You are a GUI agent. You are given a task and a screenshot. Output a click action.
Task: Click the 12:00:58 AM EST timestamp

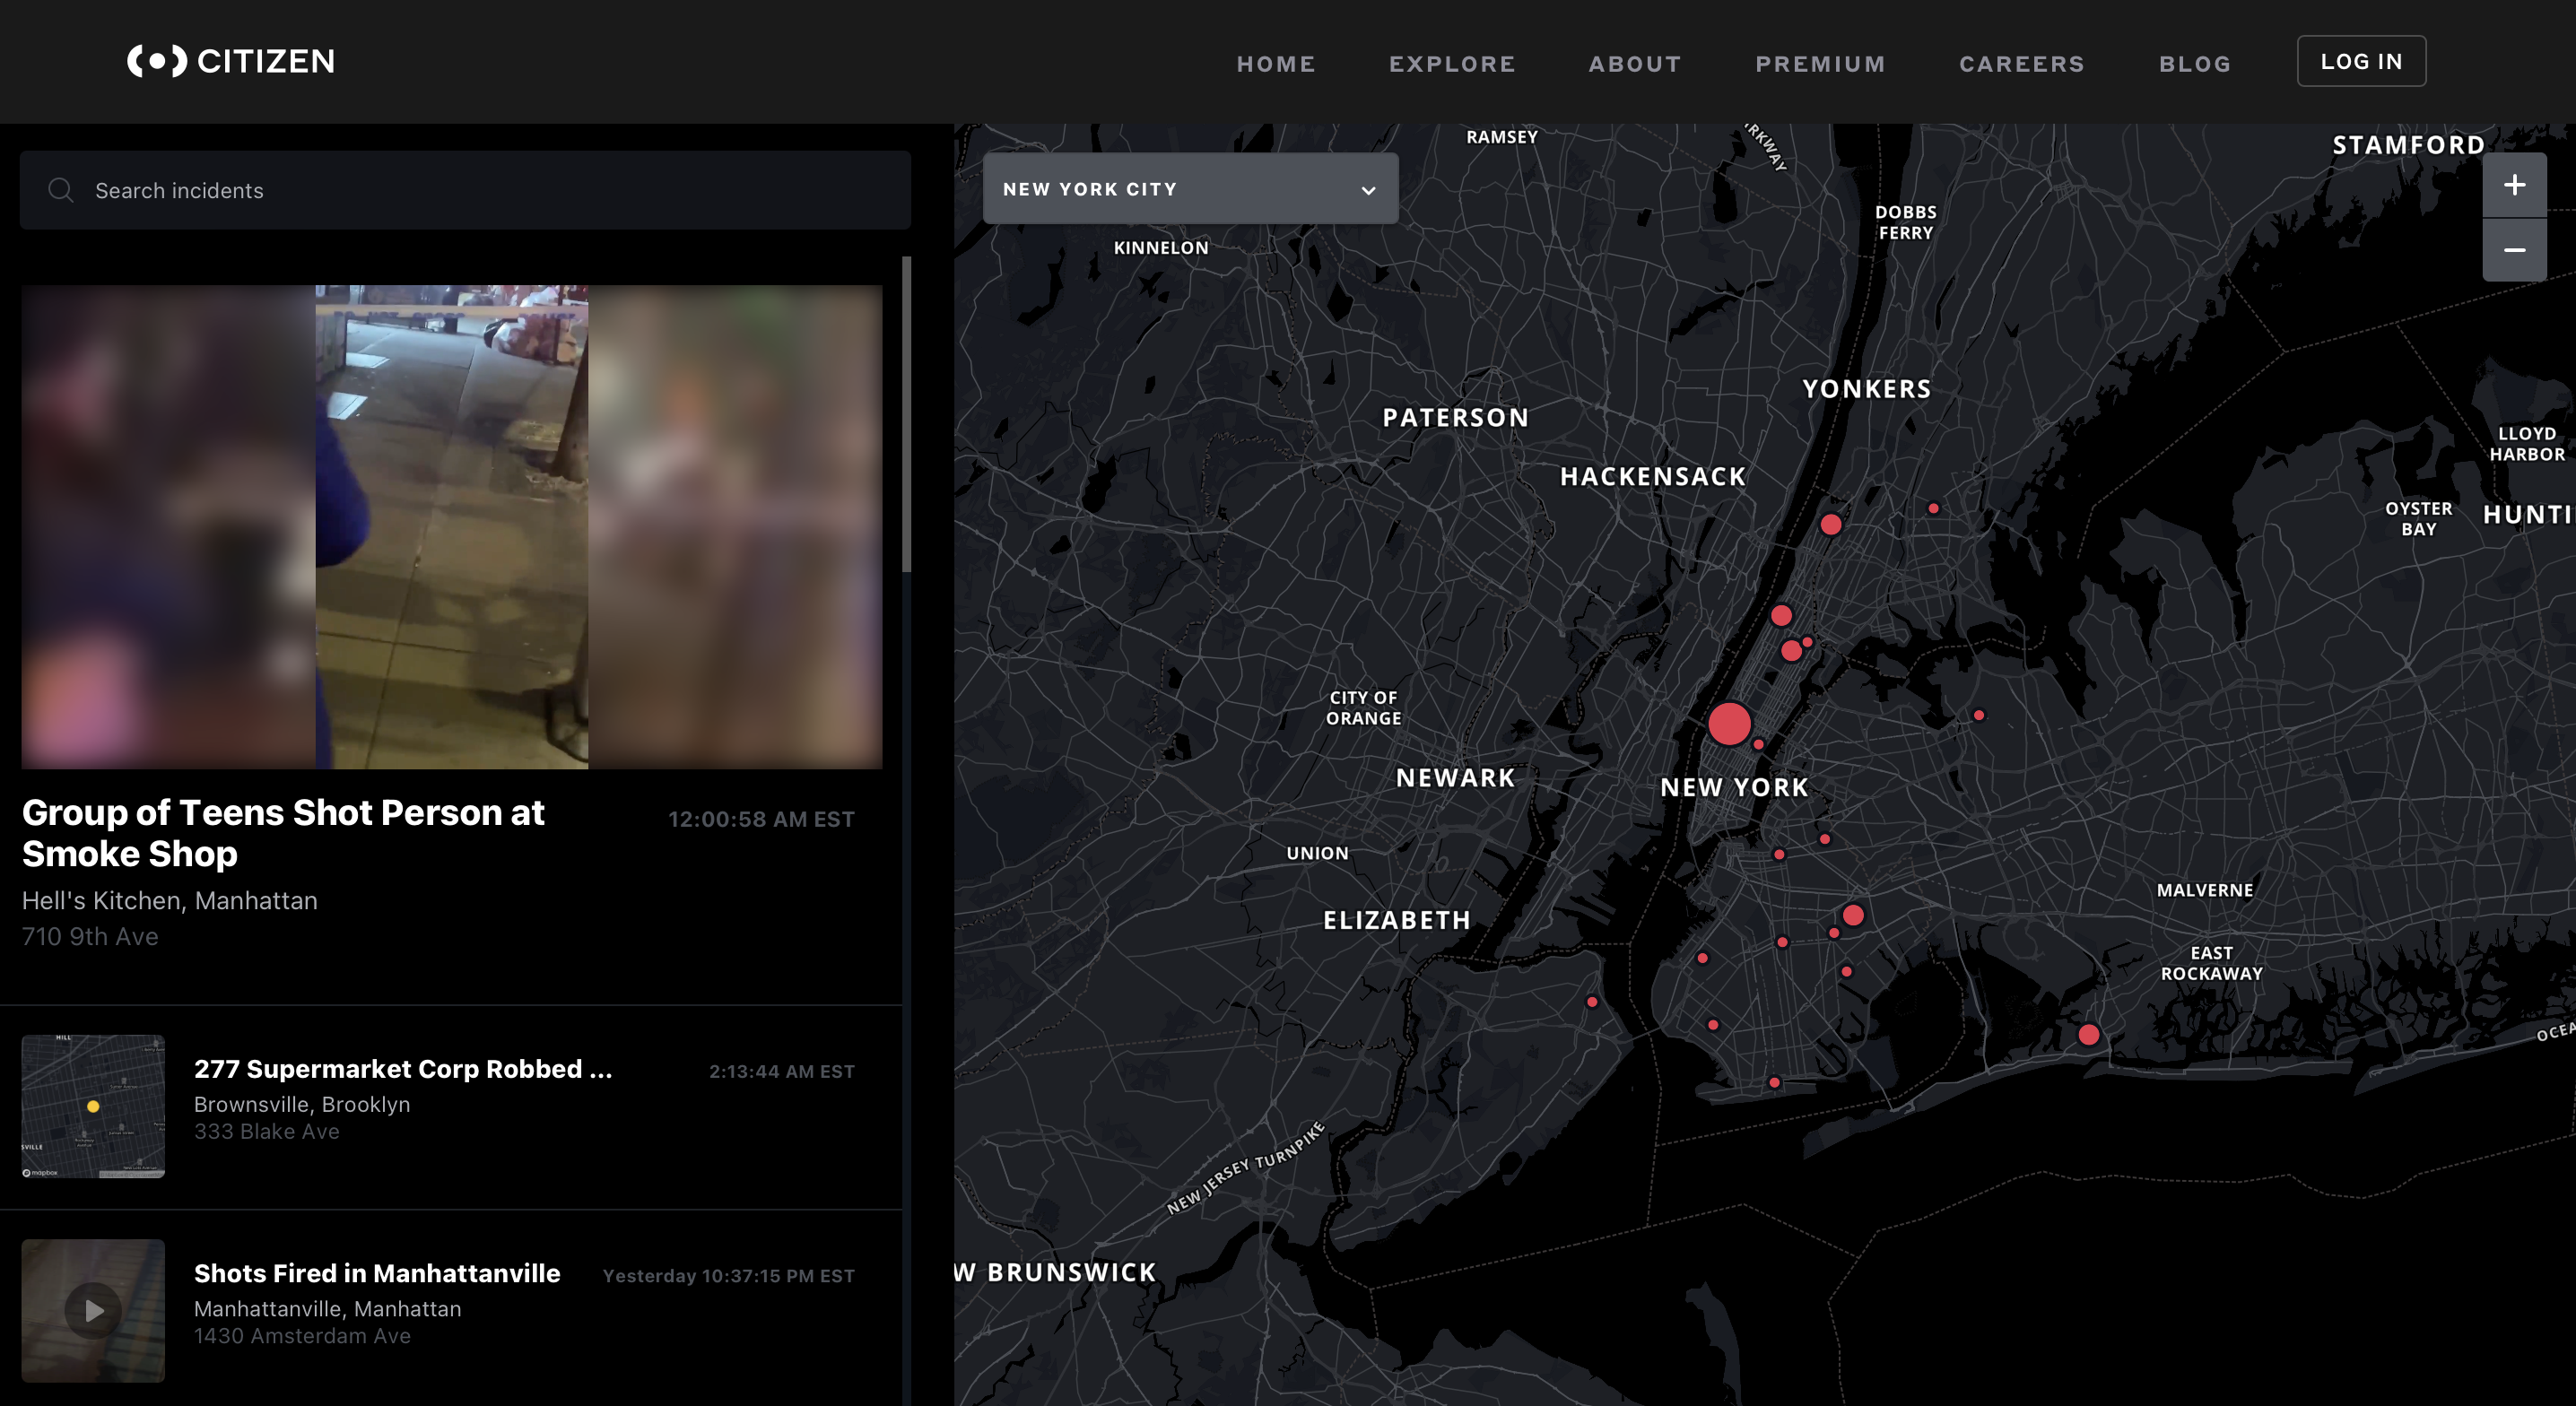761,819
